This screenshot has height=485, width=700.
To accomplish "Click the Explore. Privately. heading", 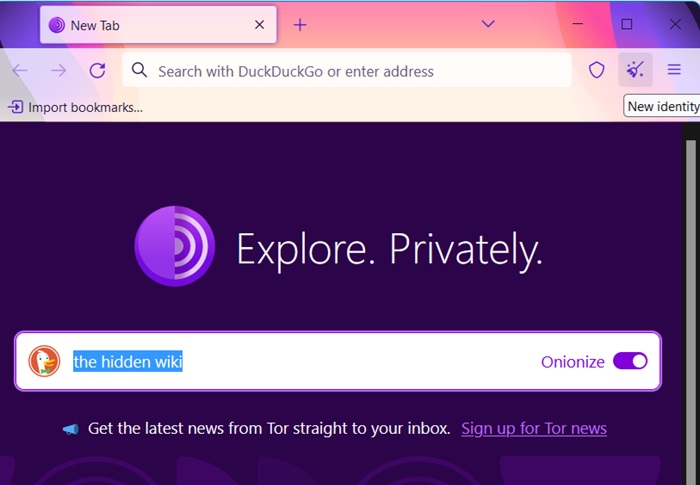I will [389, 250].
